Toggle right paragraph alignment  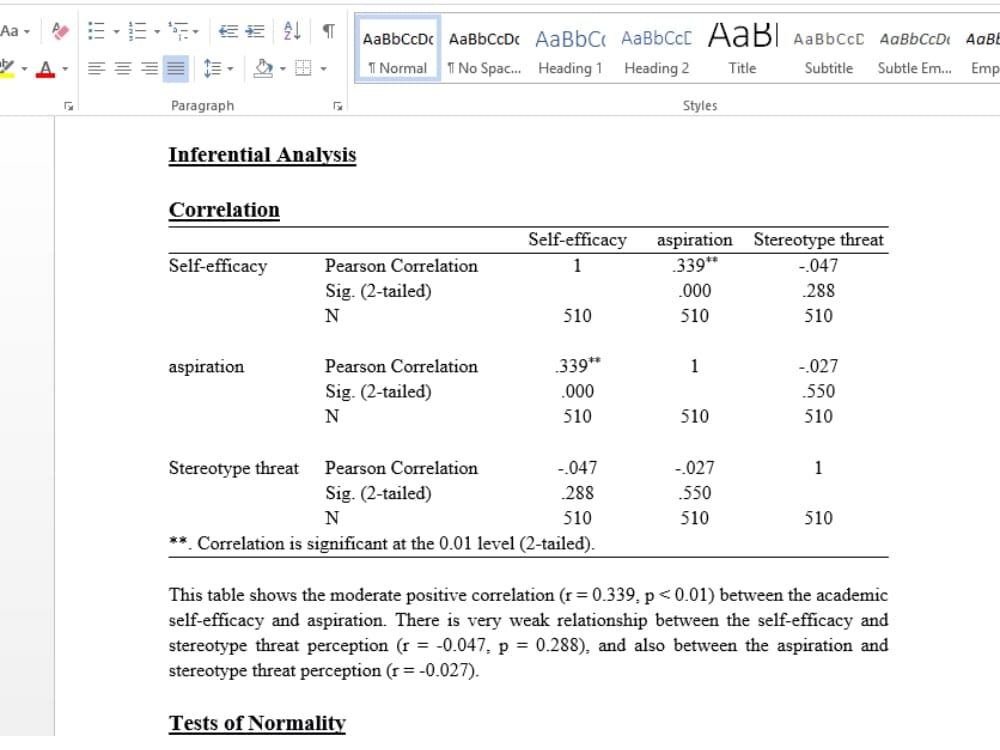[x=148, y=69]
